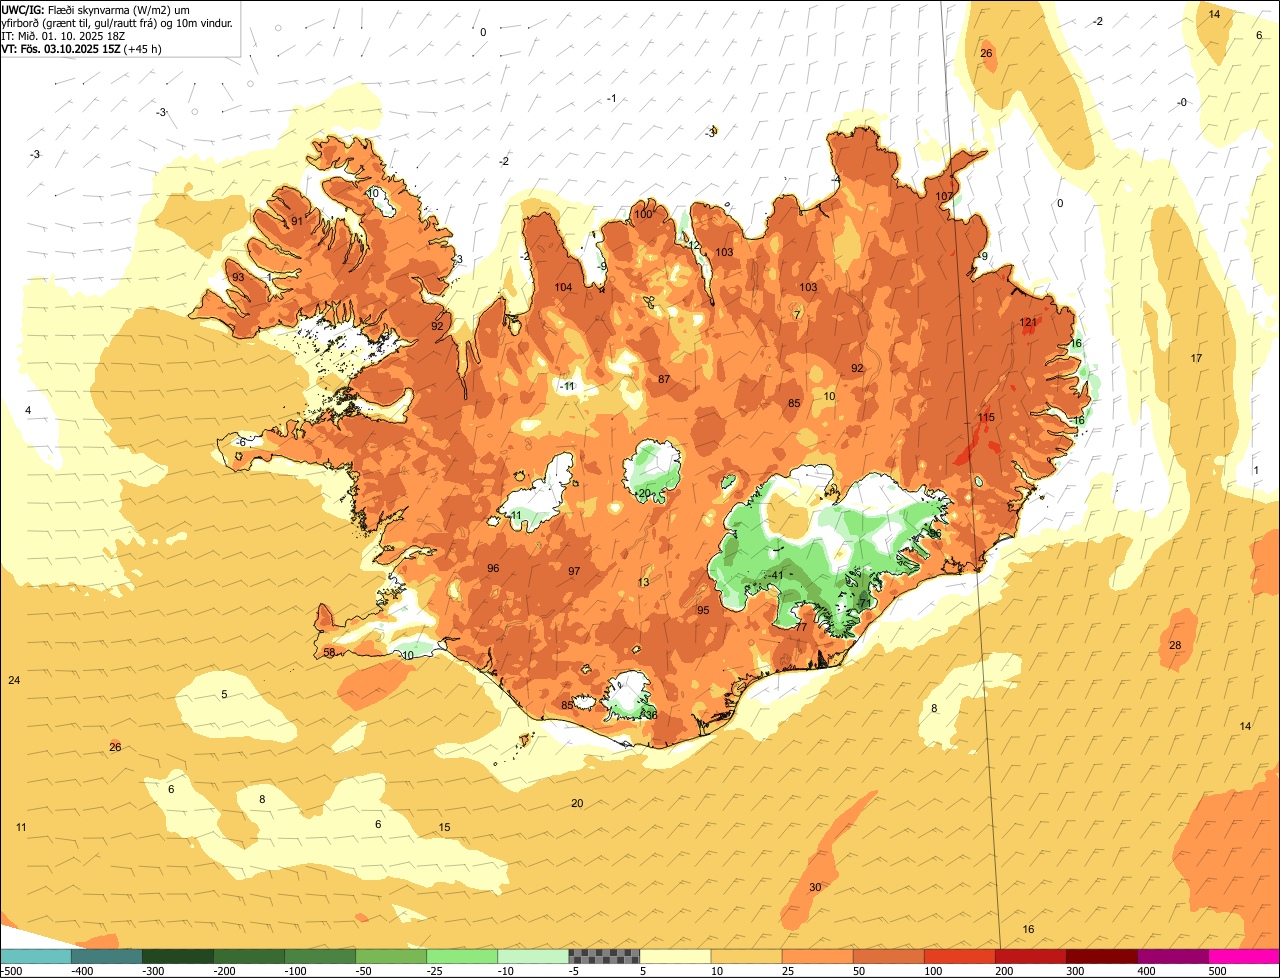This screenshot has width=1280, height=978.
Task: Click the value 95 west of the glacier
Action: click(x=703, y=610)
